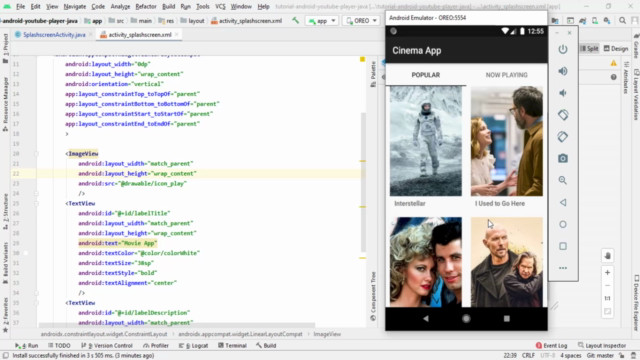The width and height of the screenshot is (640, 360).
Task: Open the File menu
Action: pos(20,7)
